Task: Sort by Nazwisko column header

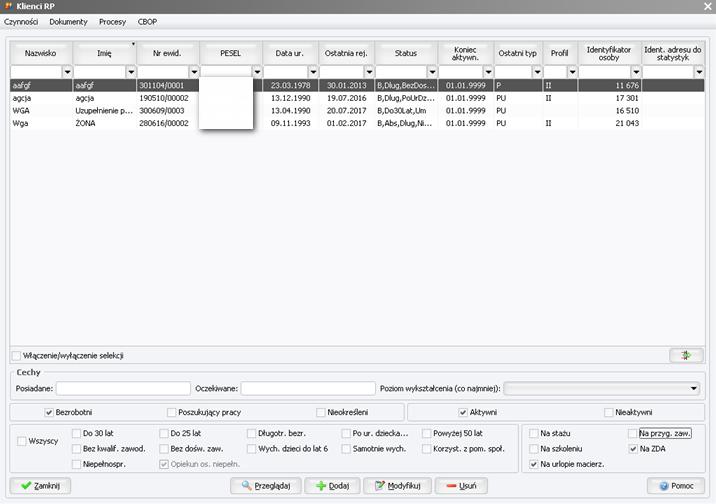Action: click(x=41, y=53)
